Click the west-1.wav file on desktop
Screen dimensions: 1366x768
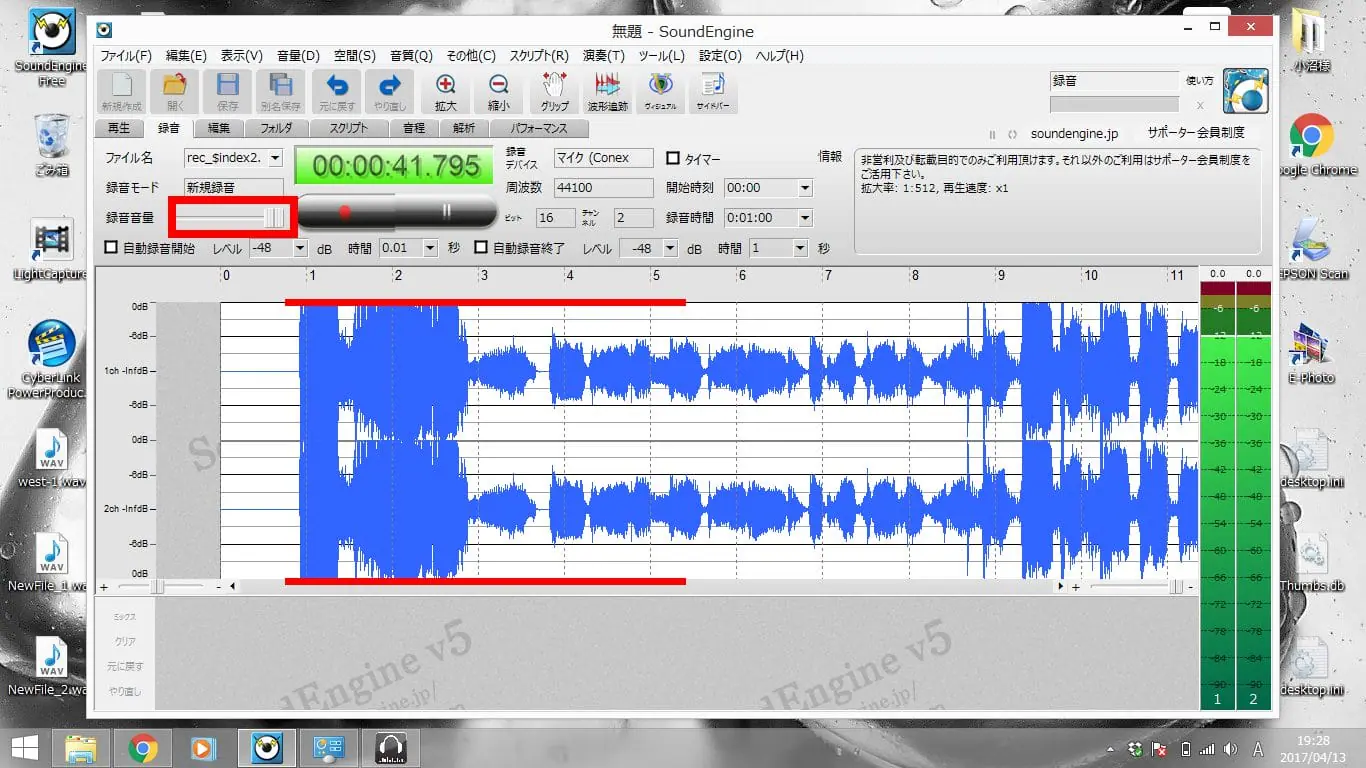pyautogui.click(x=52, y=459)
